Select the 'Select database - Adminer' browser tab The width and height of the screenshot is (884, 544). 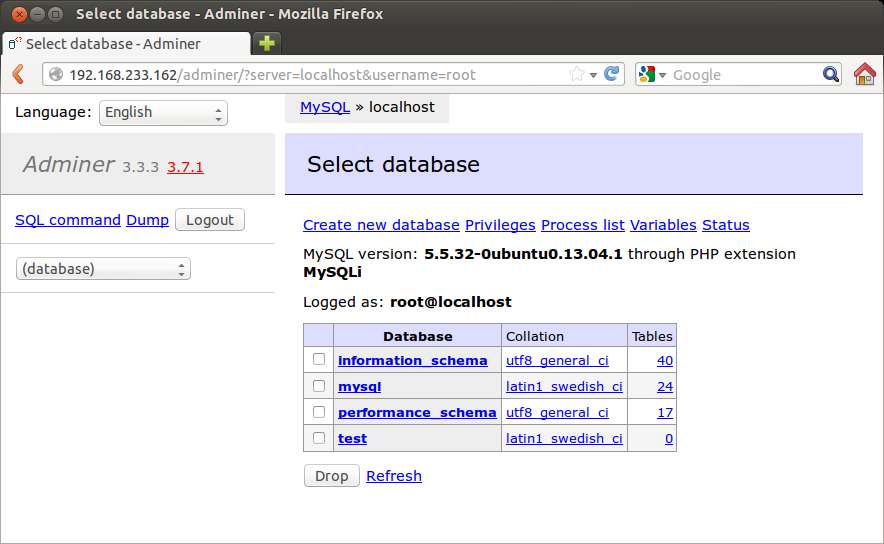coord(126,43)
